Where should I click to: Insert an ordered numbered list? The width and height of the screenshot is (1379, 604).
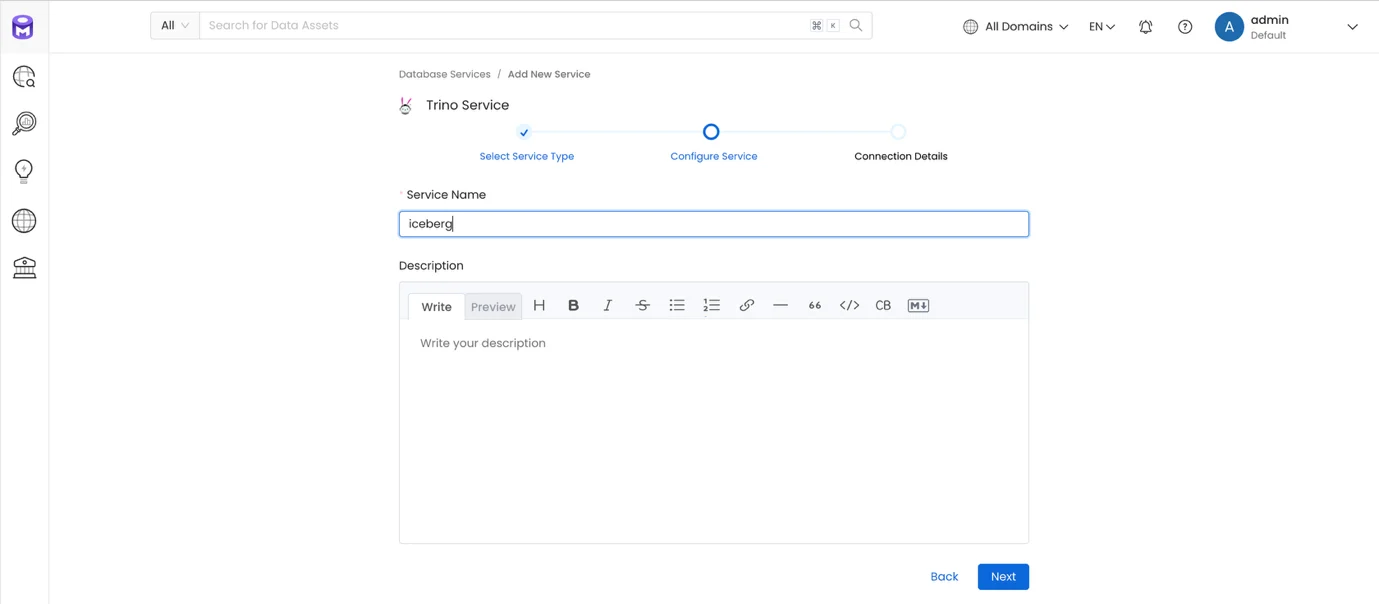[x=711, y=305]
